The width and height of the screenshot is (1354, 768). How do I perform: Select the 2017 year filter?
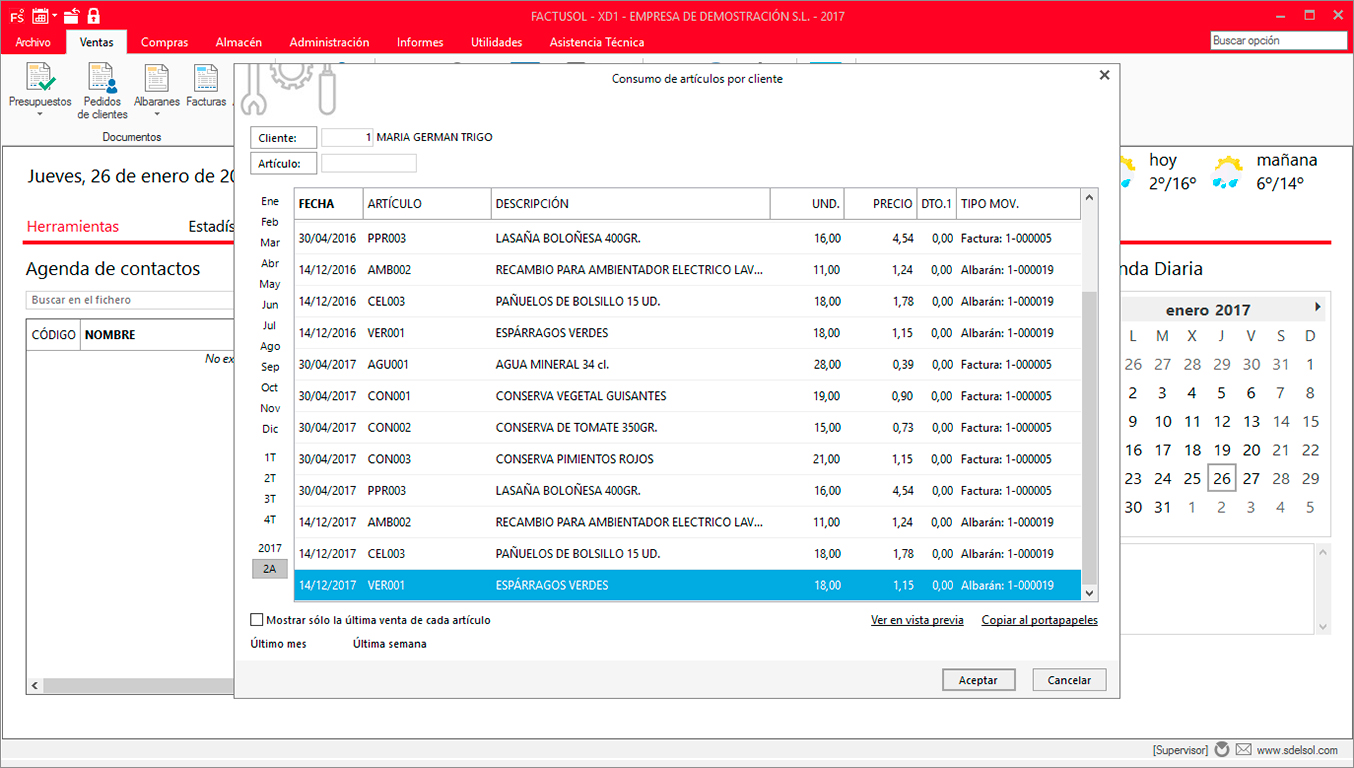[270, 548]
